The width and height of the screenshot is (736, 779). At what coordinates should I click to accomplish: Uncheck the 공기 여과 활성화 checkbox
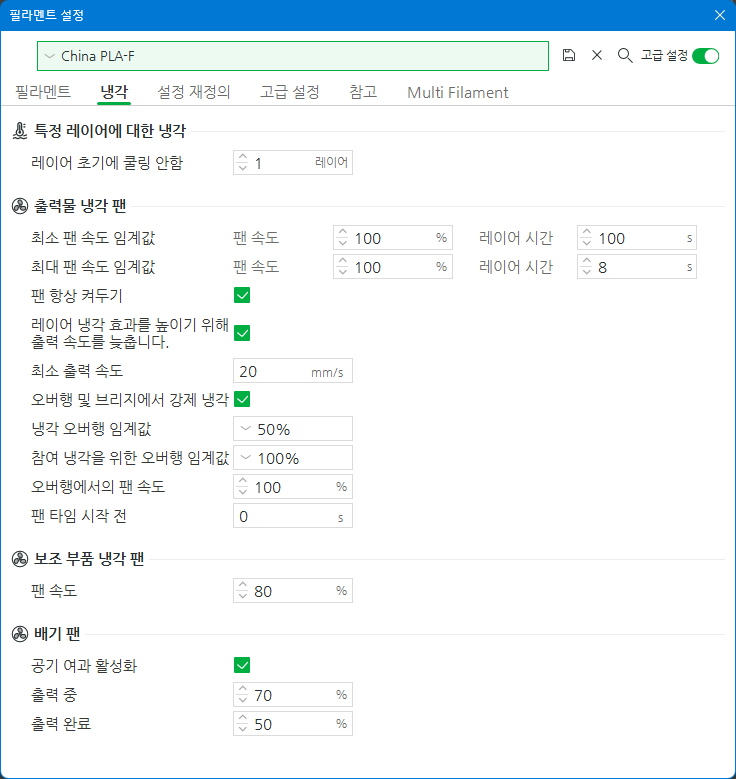point(242,665)
